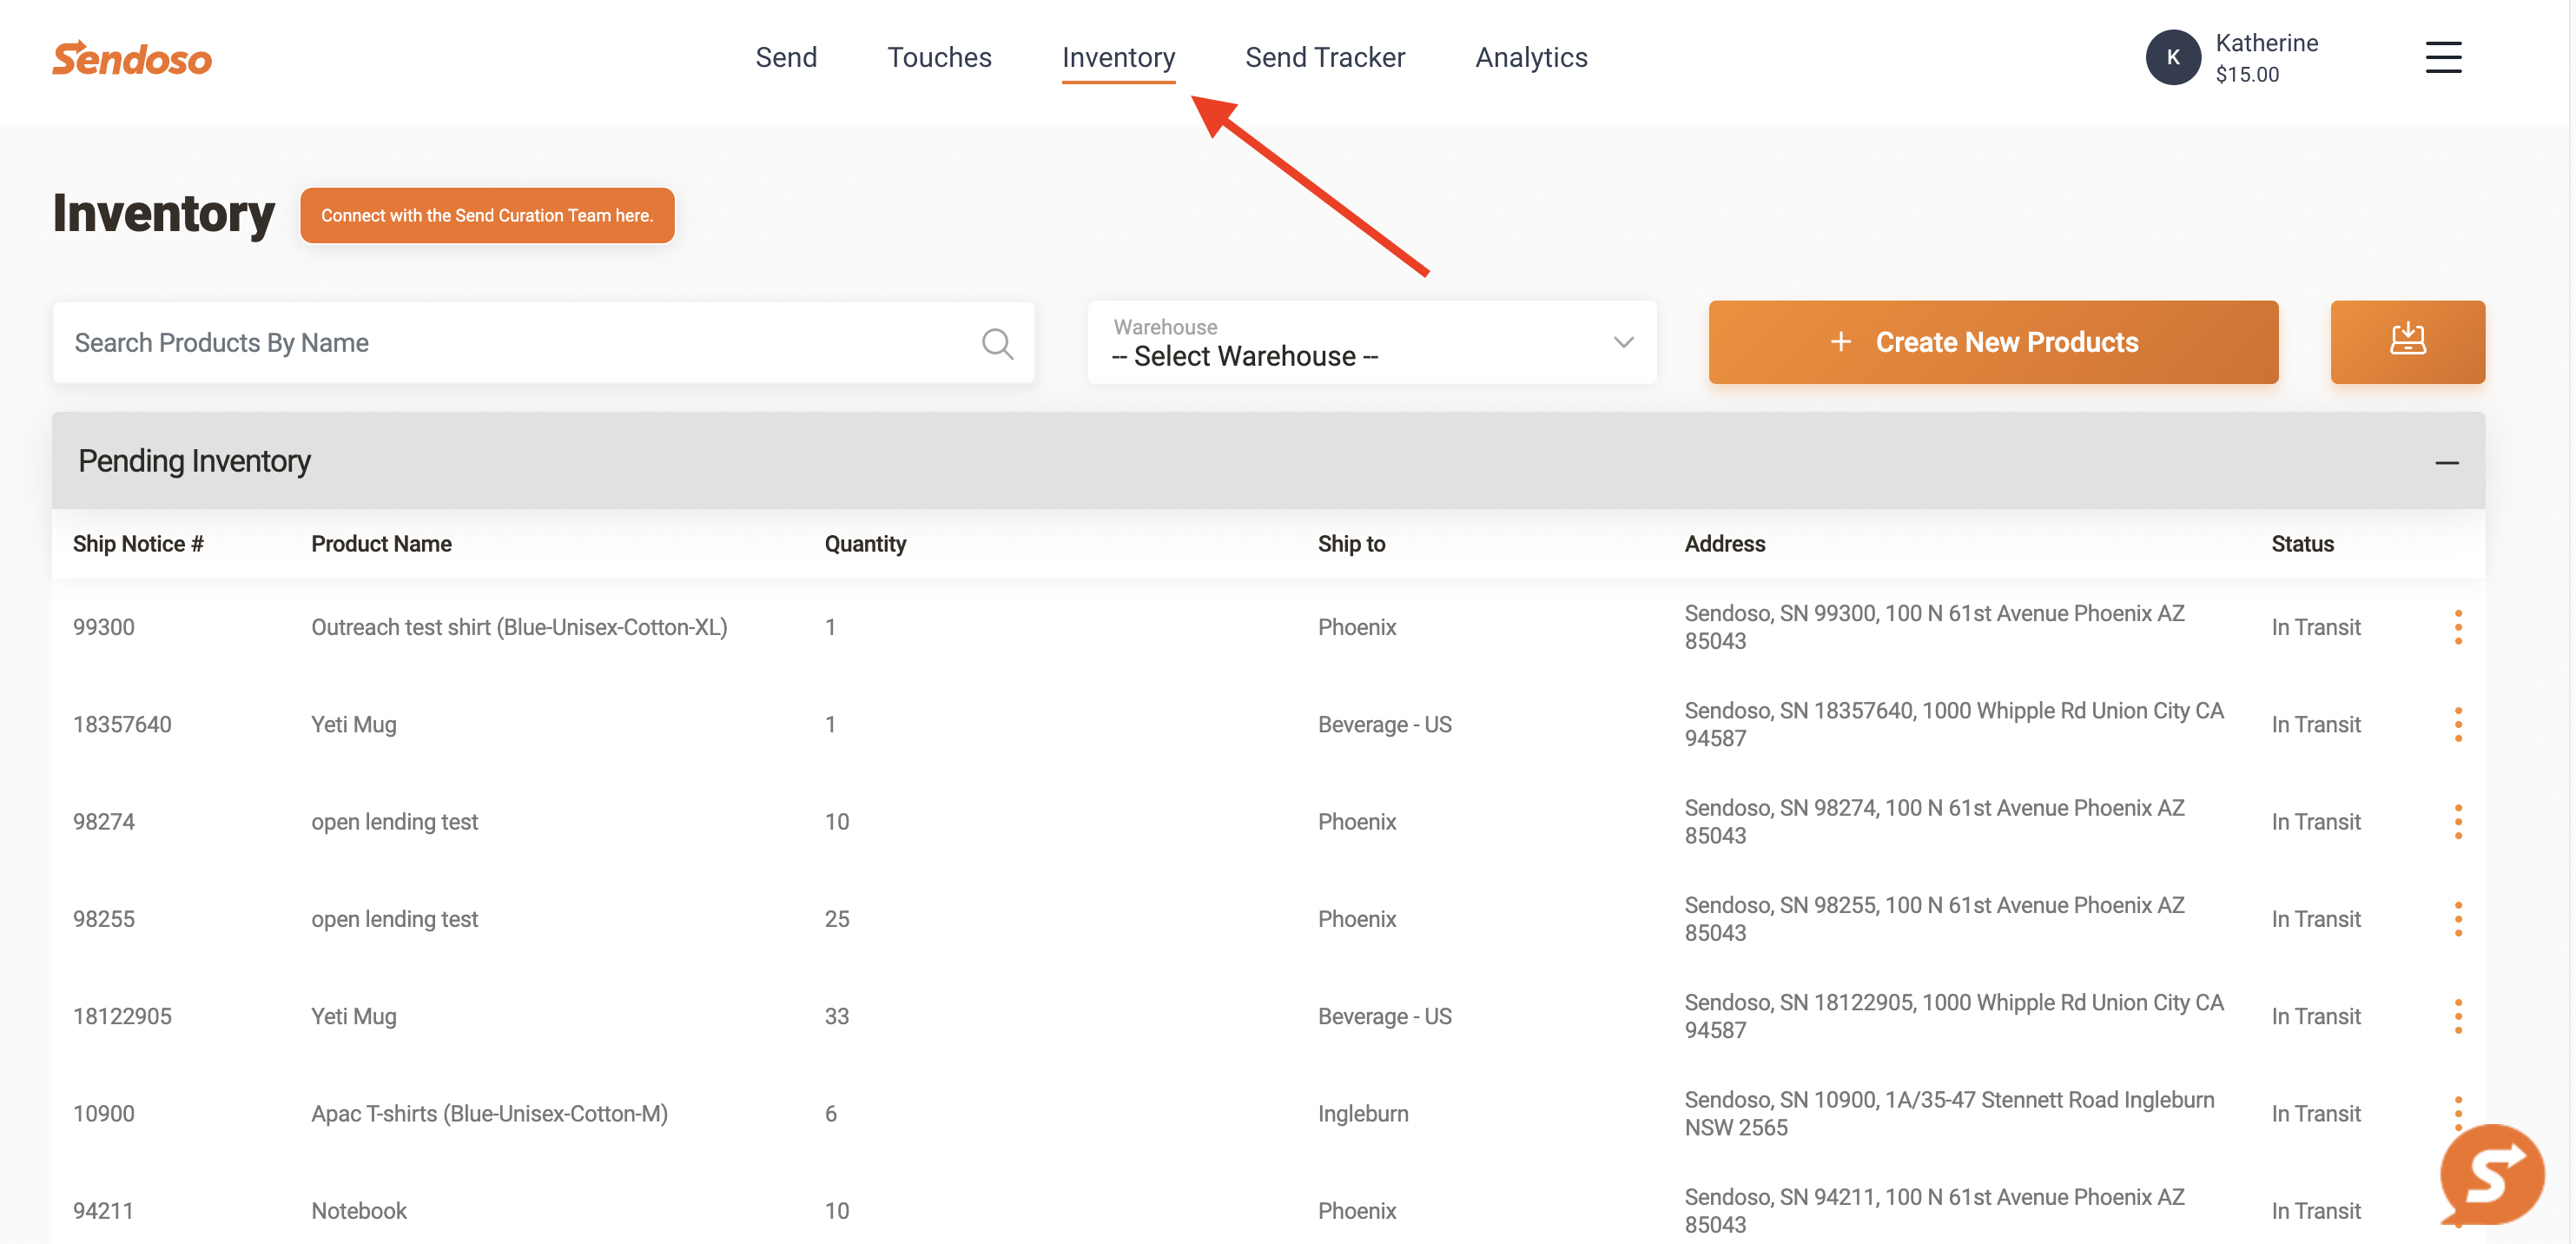Screen dimensions: 2576x1244
Task: Click Connect with the Send Curation Team
Action: [487, 215]
